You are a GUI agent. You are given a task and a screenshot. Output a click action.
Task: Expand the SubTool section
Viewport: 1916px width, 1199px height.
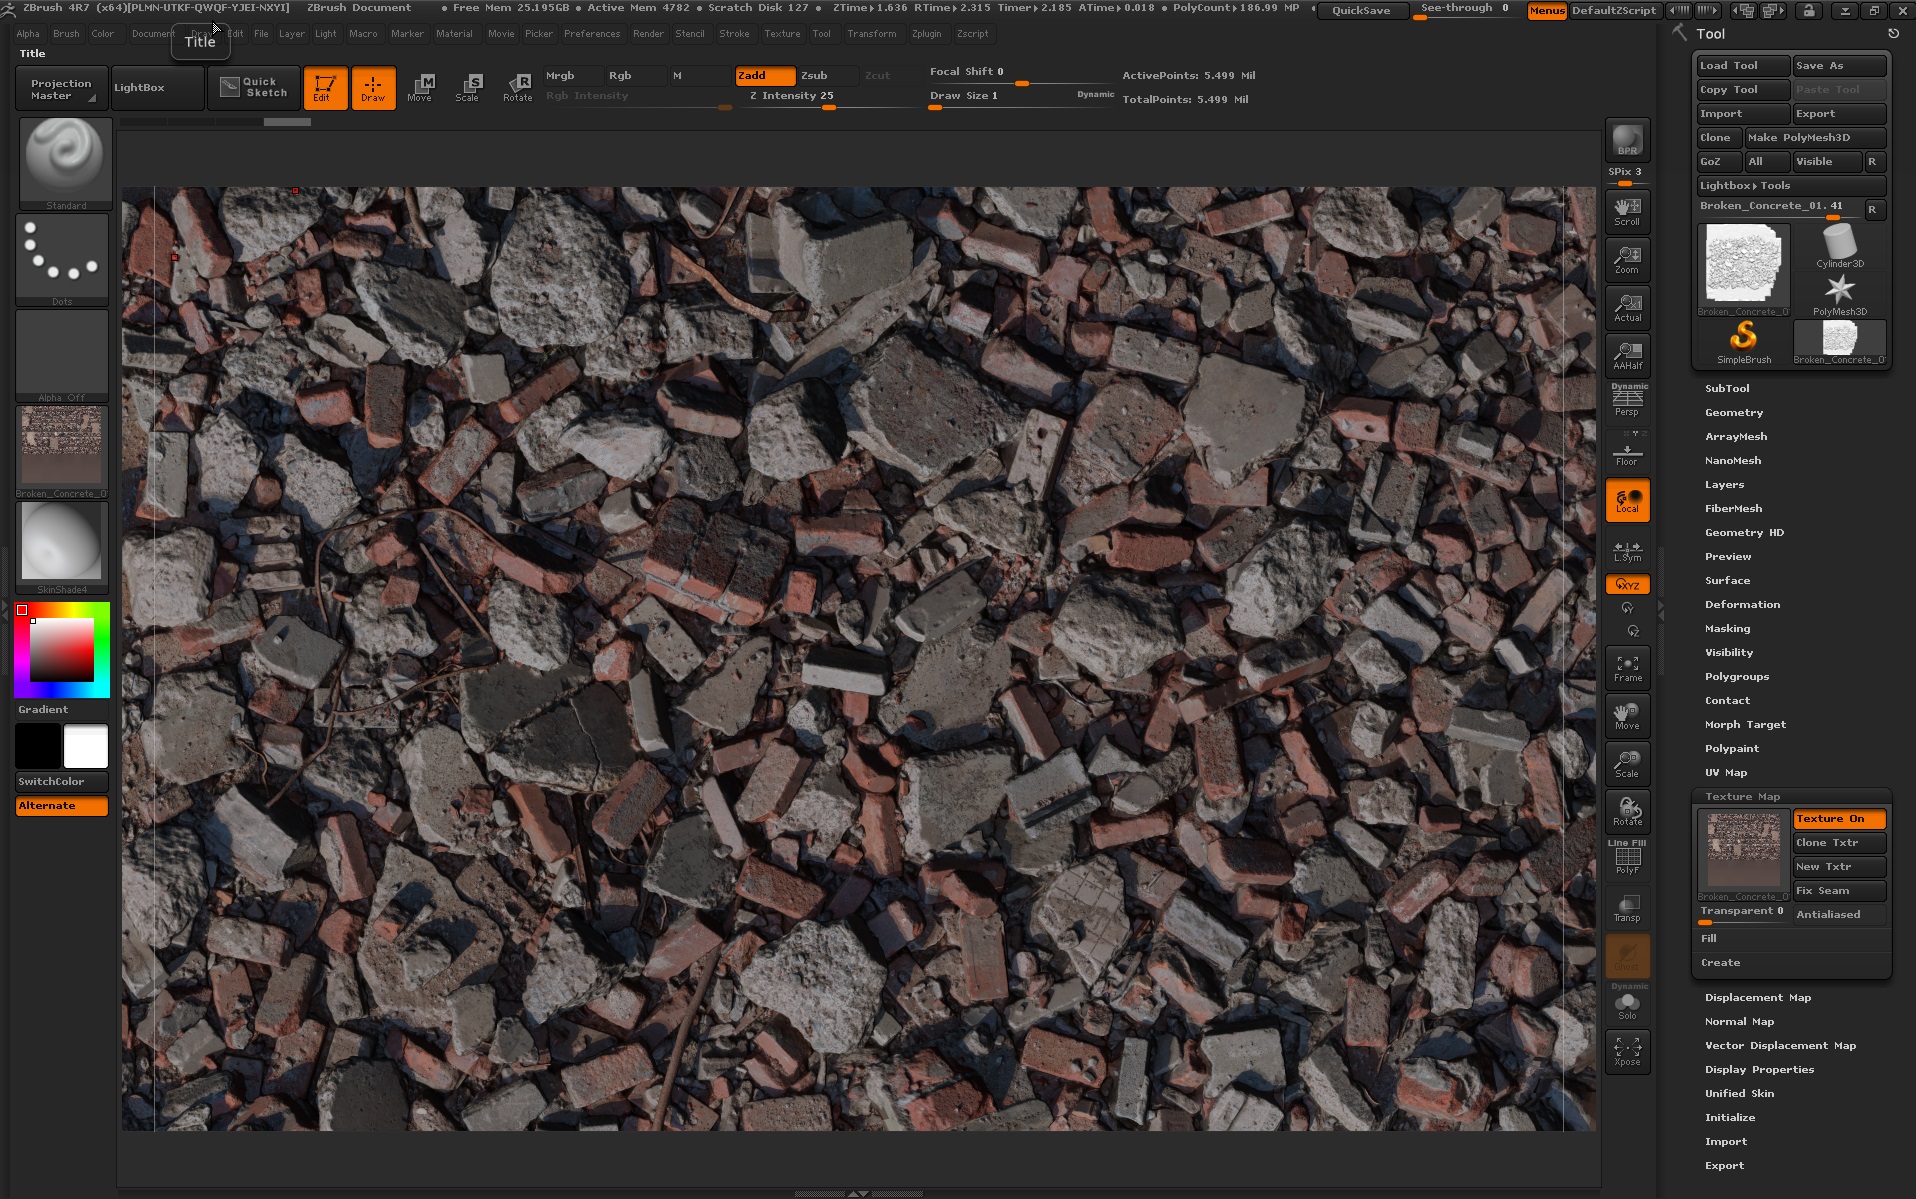(1727, 388)
